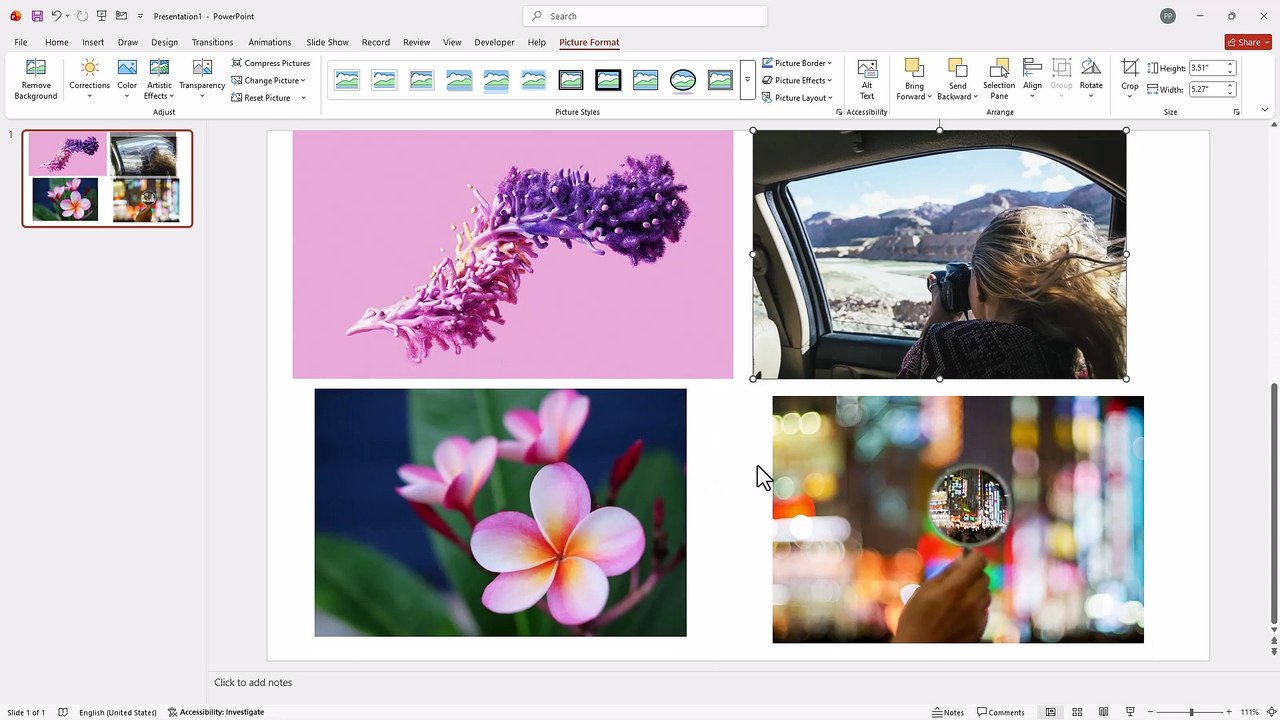Apply the thick black frame picture style
The image size is (1280, 720).
click(608, 80)
